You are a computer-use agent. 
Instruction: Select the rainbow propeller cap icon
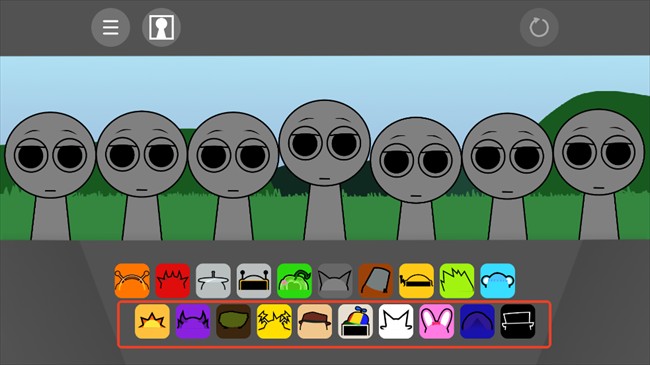(355, 321)
